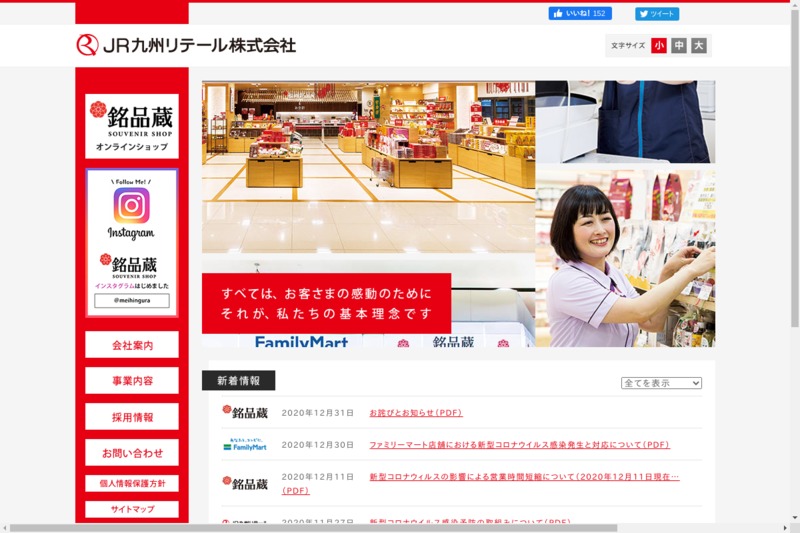
Task: Open the 銘品蔵 online shop banner
Action: pos(132,126)
